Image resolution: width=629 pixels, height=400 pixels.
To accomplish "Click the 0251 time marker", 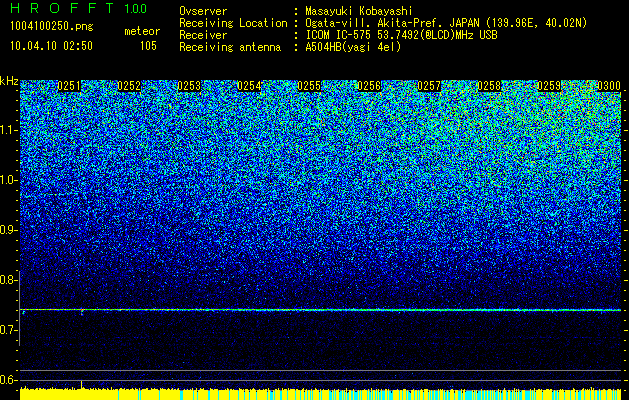I will 69,86.
